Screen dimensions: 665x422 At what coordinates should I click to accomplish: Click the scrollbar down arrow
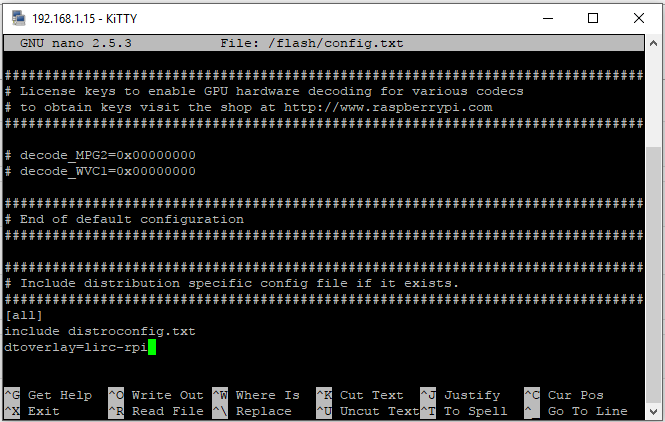tap(654, 411)
